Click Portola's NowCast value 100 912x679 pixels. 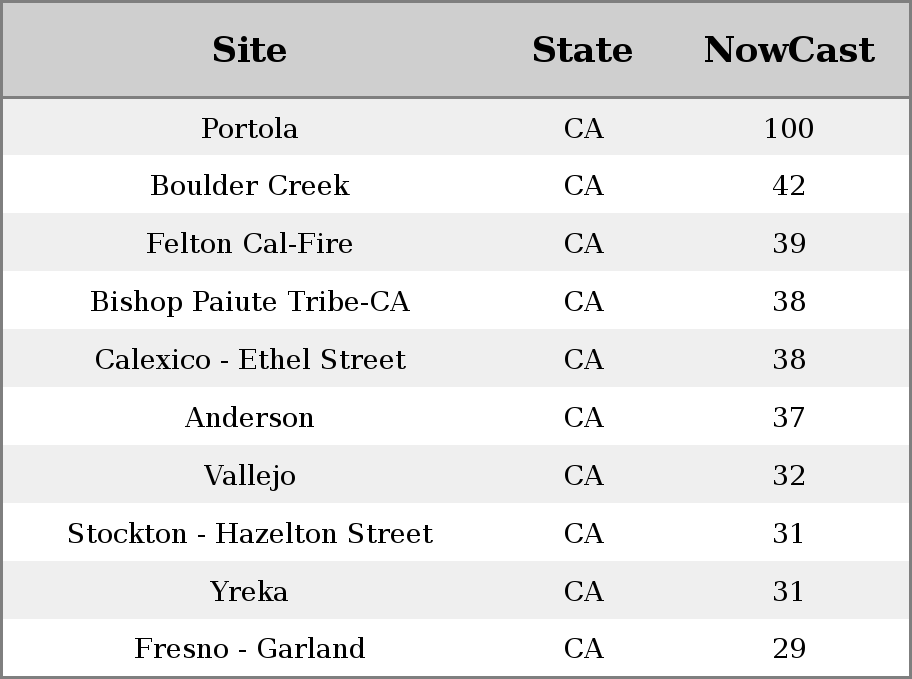[789, 128]
